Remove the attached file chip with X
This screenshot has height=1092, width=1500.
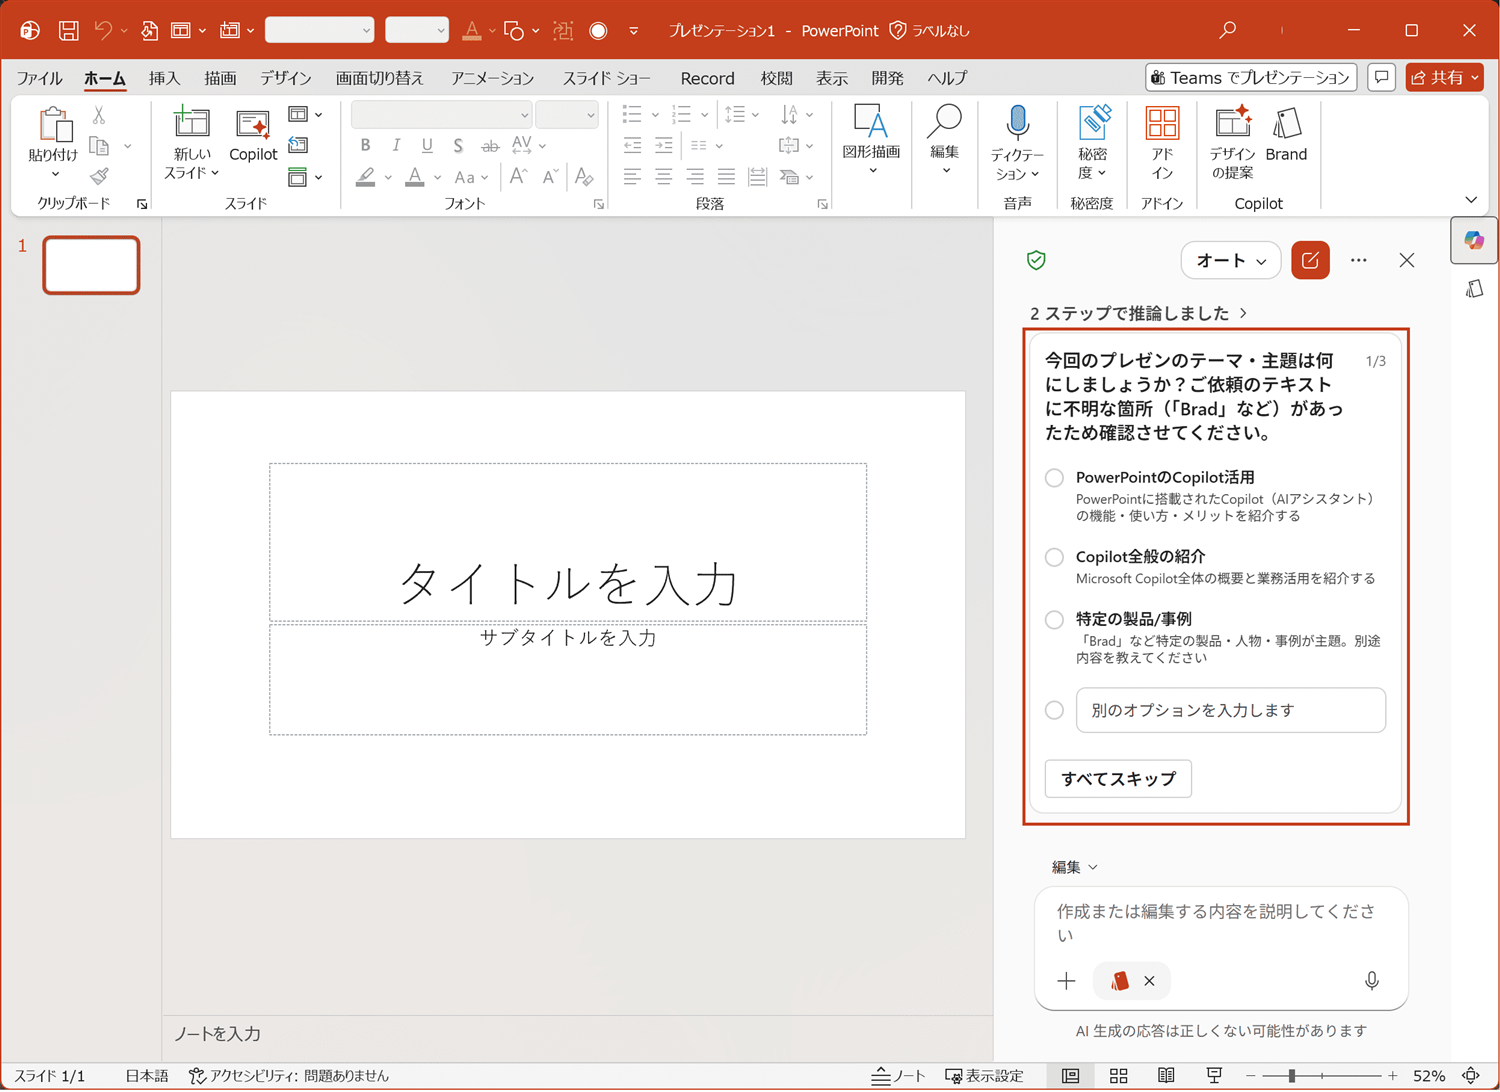click(1149, 981)
